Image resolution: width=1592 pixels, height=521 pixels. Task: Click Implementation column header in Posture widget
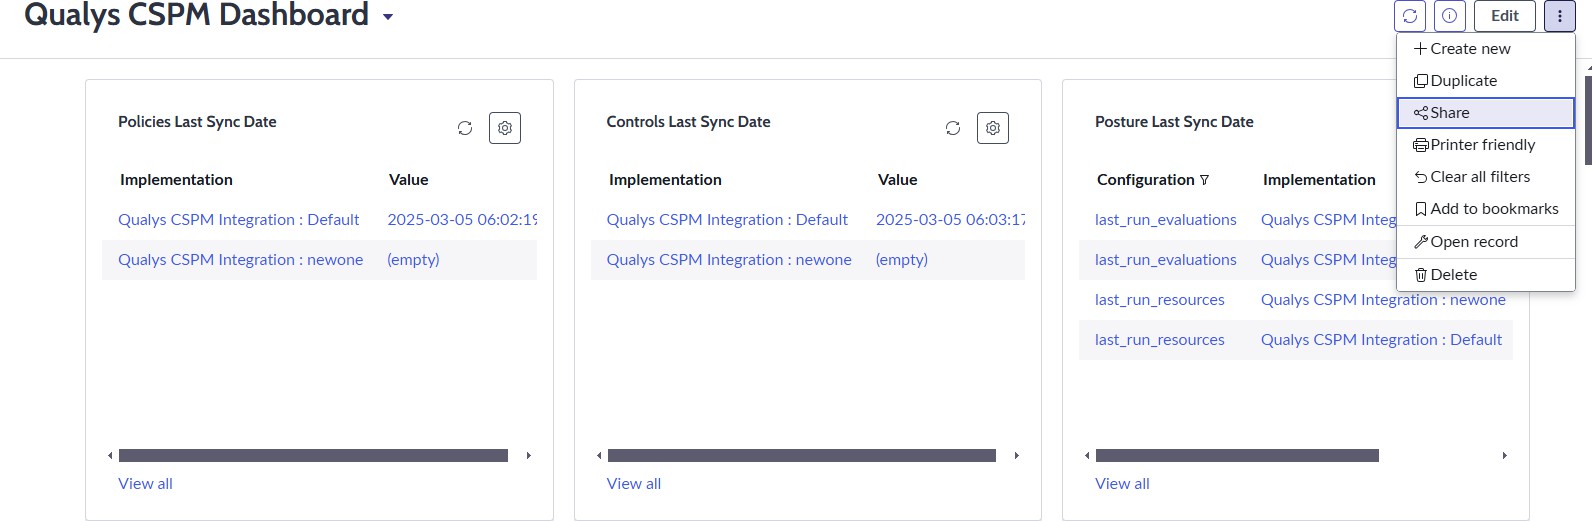coord(1319,180)
